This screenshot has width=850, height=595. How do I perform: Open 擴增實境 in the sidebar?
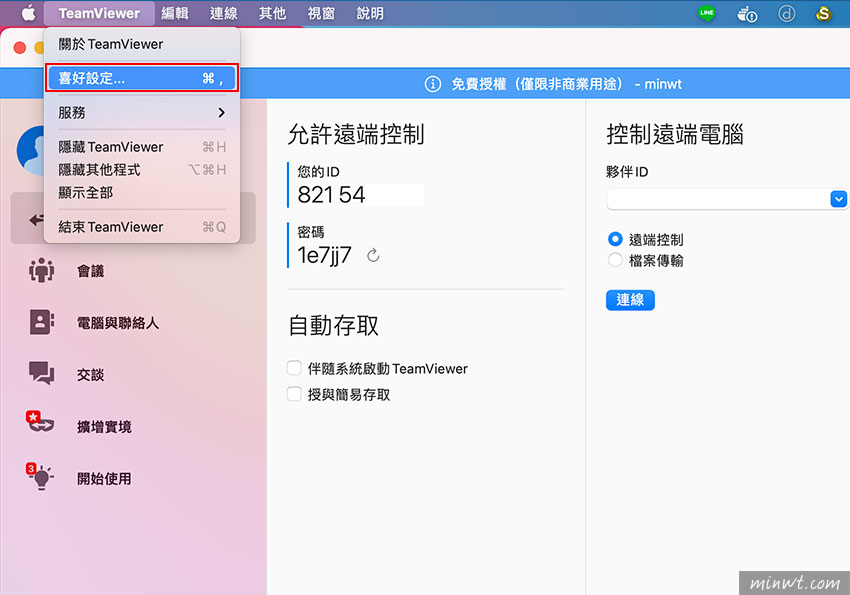[x=104, y=427]
